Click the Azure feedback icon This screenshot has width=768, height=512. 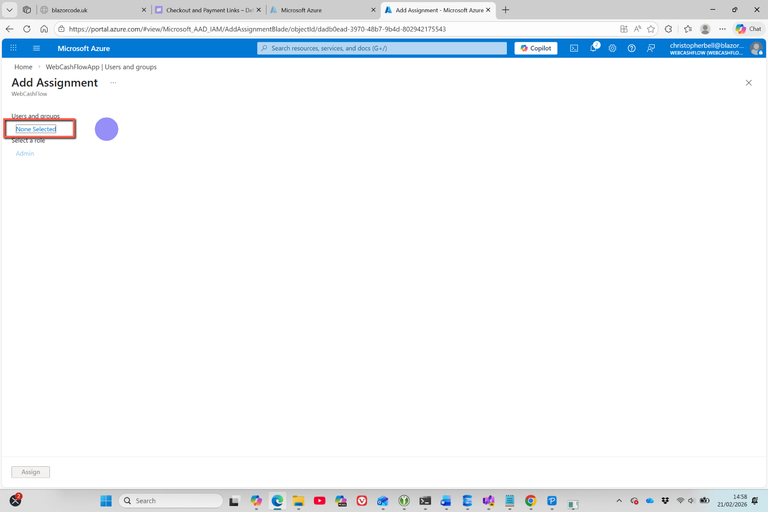tap(651, 48)
